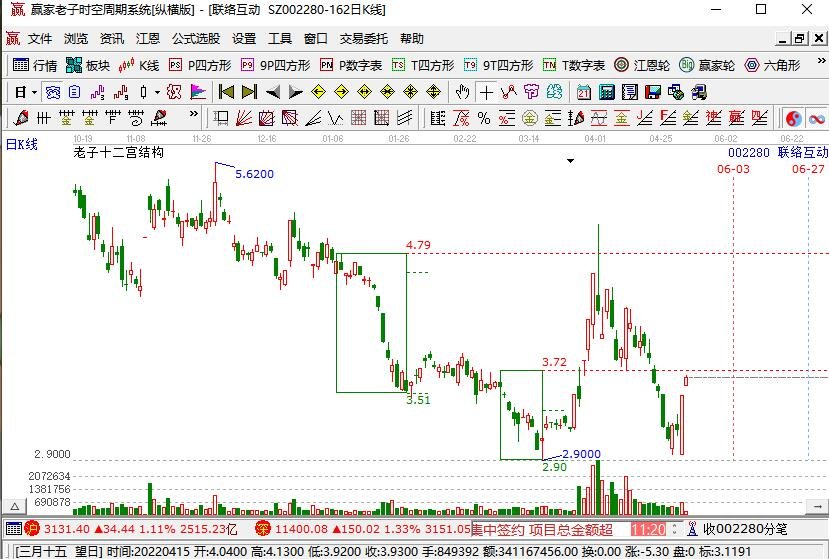Screen dimensions: 829x559
Task: Click the 5.6200 high price label
Action: (254, 174)
